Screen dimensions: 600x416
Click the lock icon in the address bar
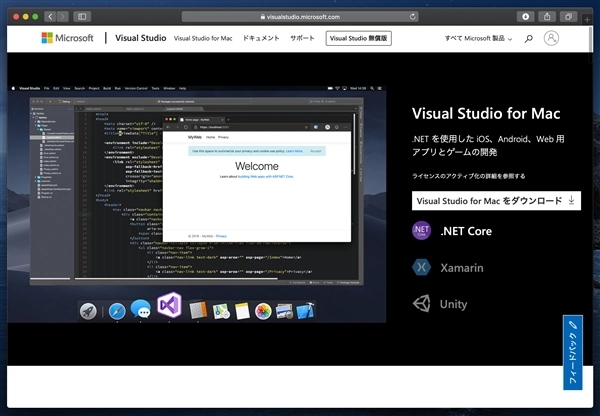tap(262, 17)
